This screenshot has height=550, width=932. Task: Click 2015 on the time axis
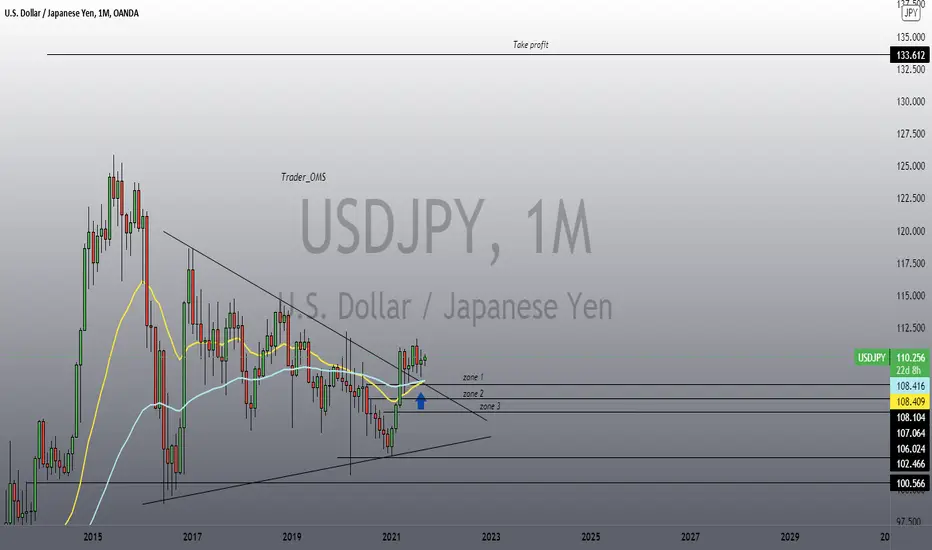[x=93, y=537]
